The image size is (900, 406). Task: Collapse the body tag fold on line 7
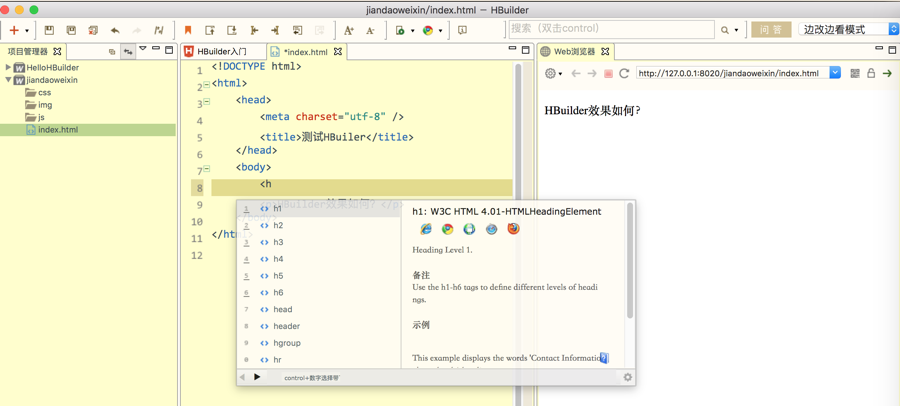tap(207, 169)
